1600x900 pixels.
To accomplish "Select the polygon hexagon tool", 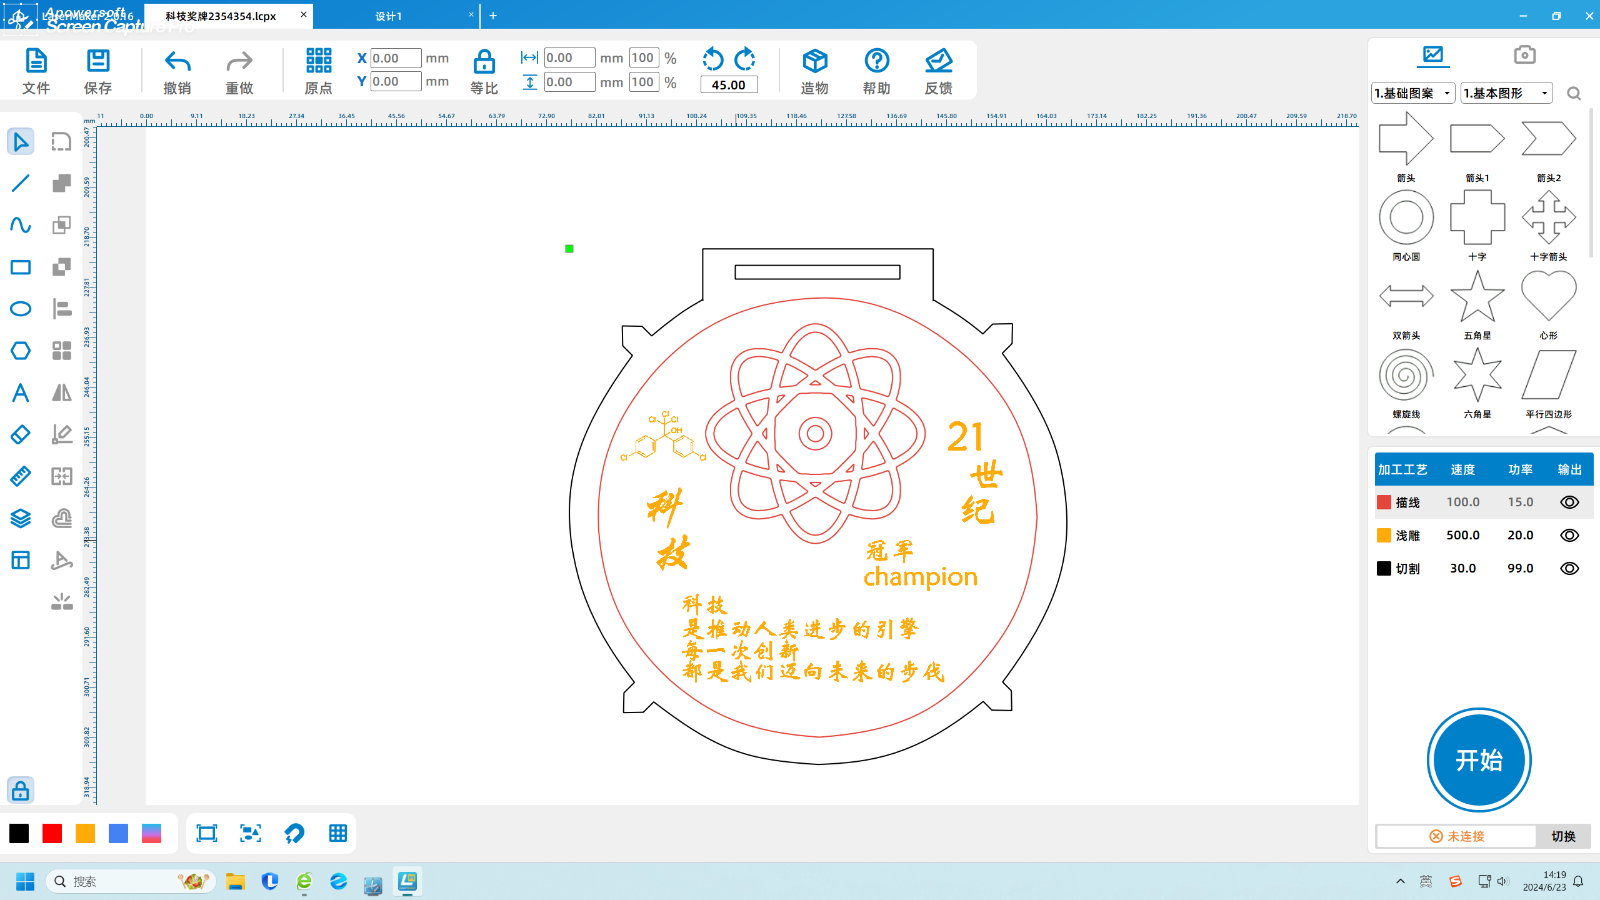I will tap(20, 351).
